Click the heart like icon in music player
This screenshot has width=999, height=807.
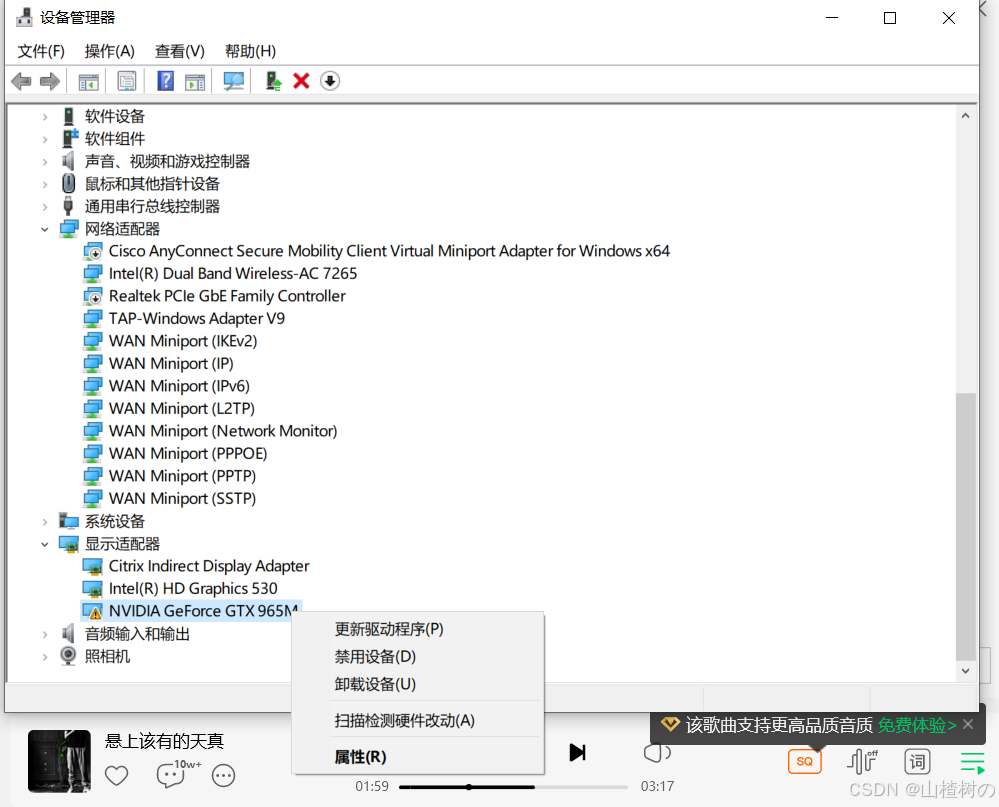tap(117, 775)
